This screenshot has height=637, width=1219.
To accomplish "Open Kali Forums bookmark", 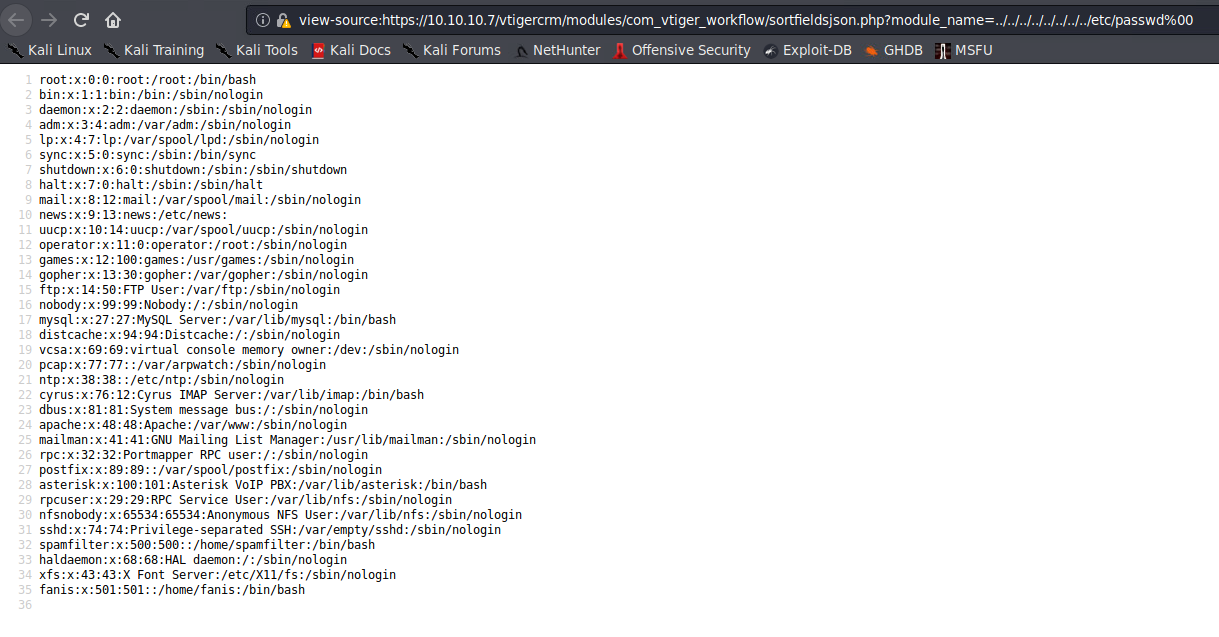I will 452,50.
